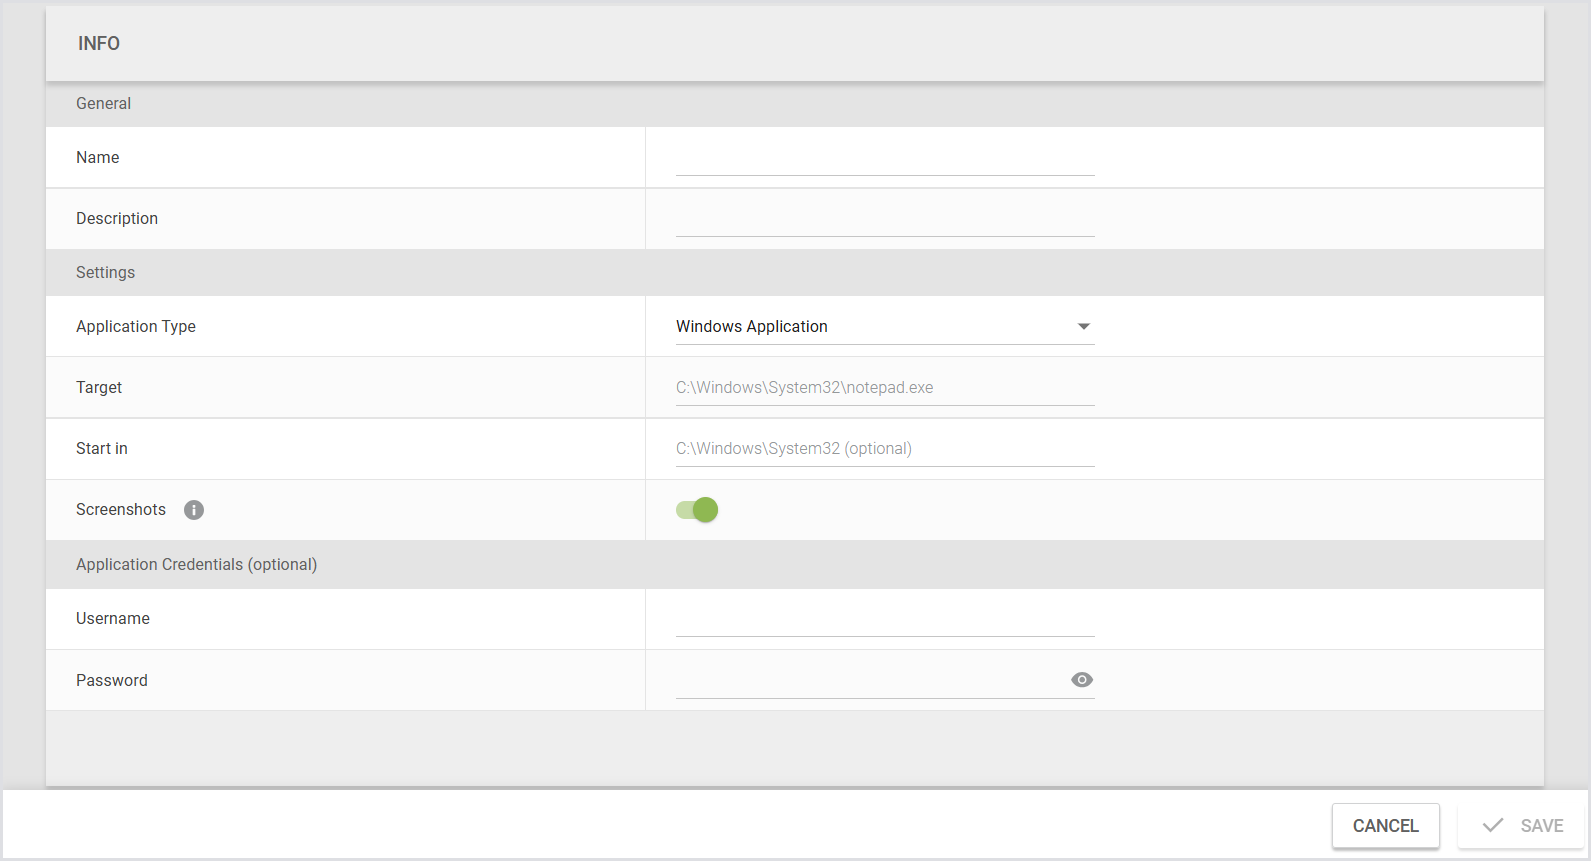Viewport: 1591px width, 861px height.
Task: Focus the Password input field
Action: (x=868, y=681)
